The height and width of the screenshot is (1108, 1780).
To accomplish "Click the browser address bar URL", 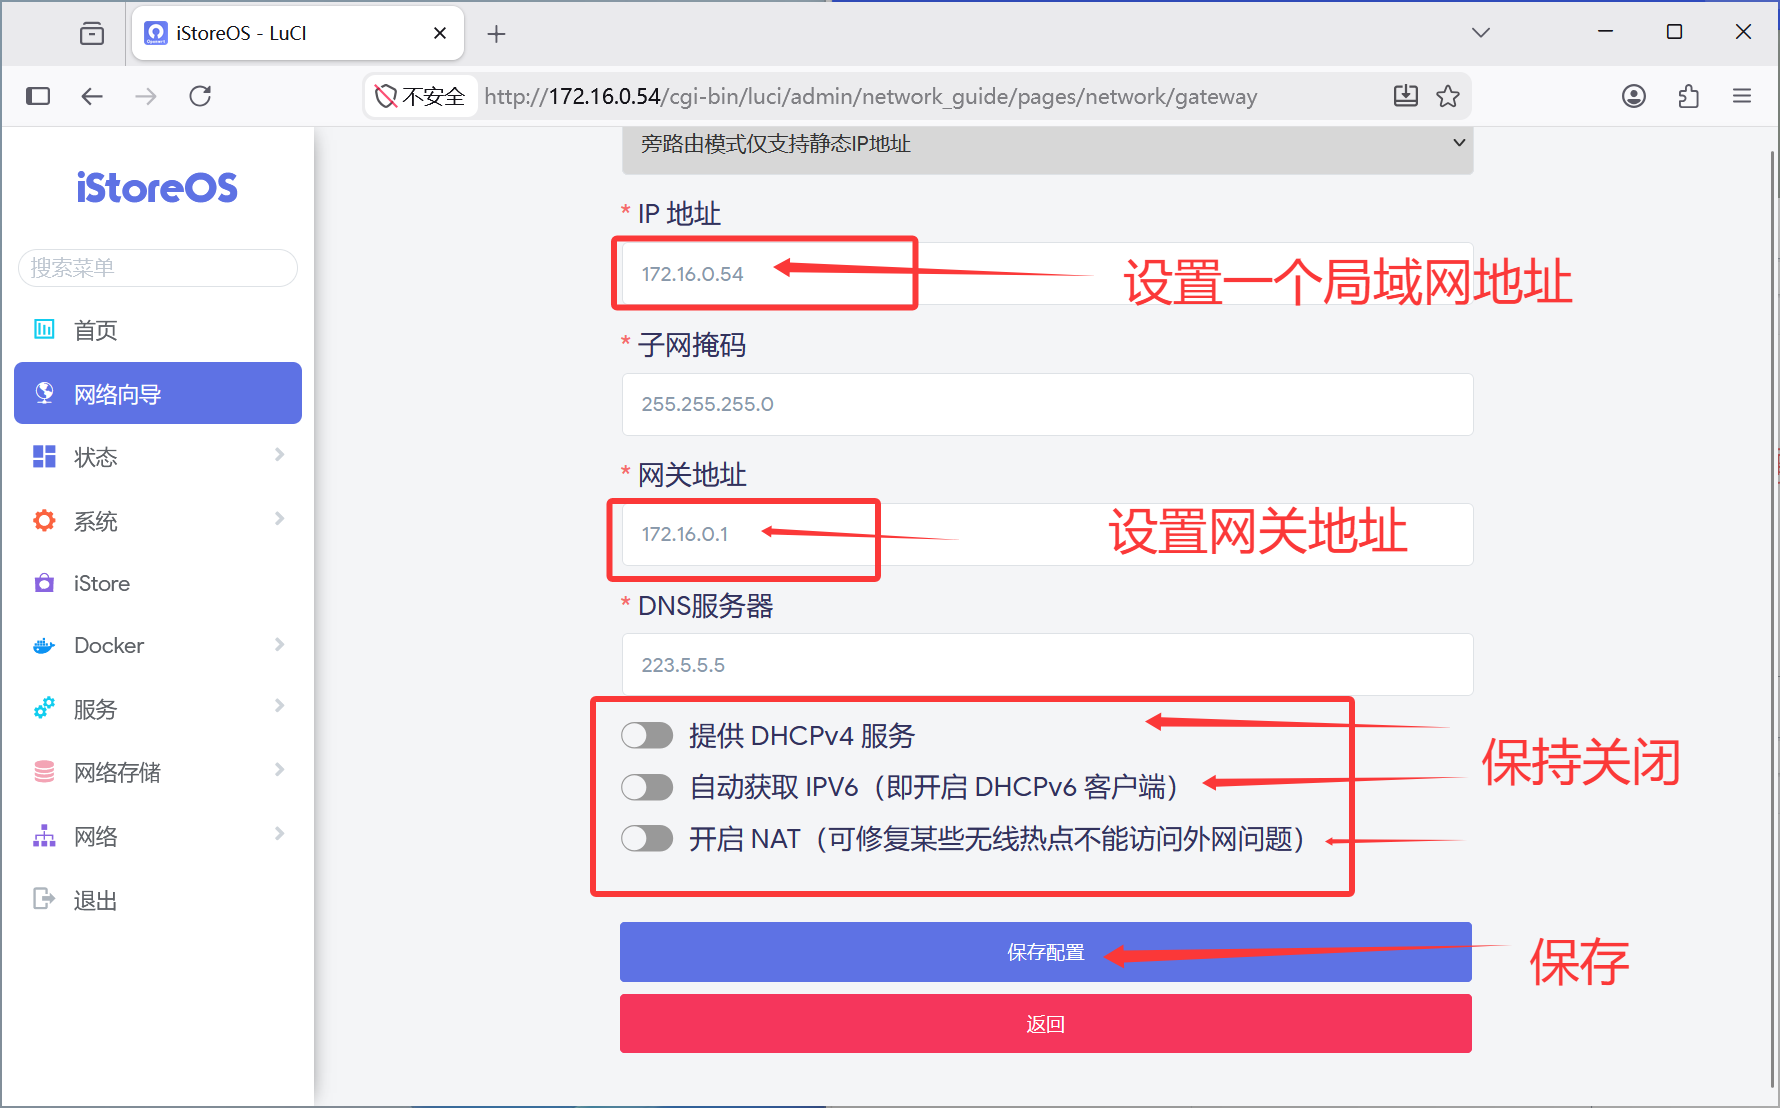I will [x=870, y=96].
